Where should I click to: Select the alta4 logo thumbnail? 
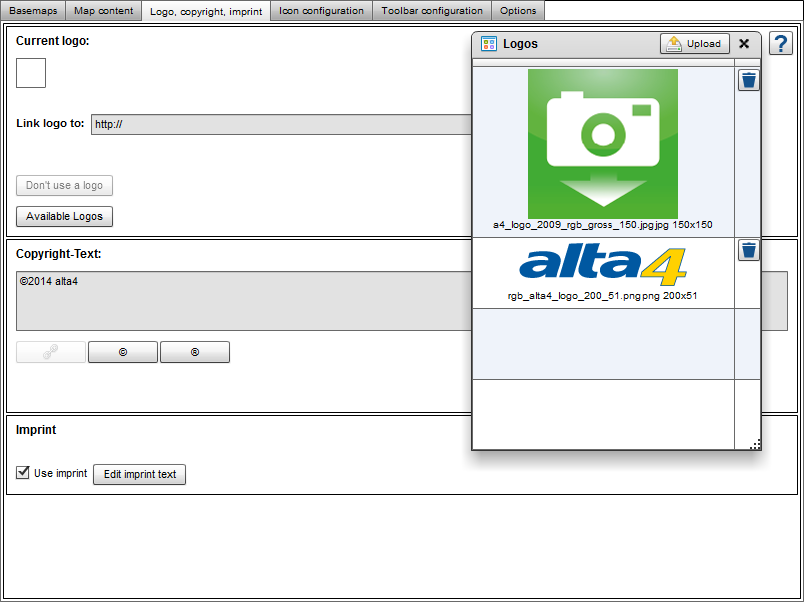[603, 266]
